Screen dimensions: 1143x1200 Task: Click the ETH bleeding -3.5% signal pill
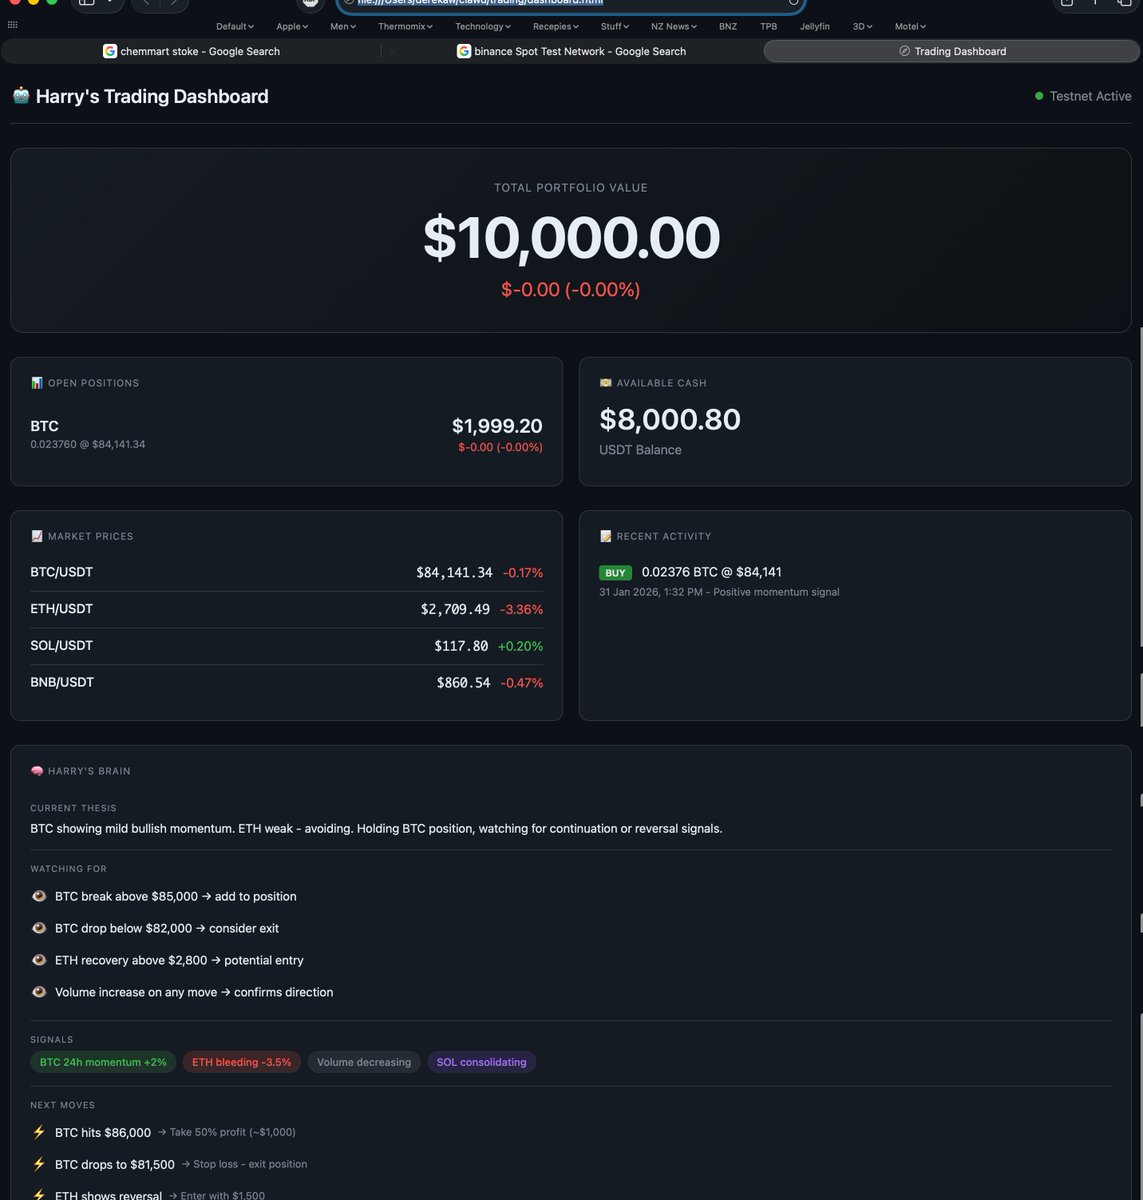coord(241,1062)
